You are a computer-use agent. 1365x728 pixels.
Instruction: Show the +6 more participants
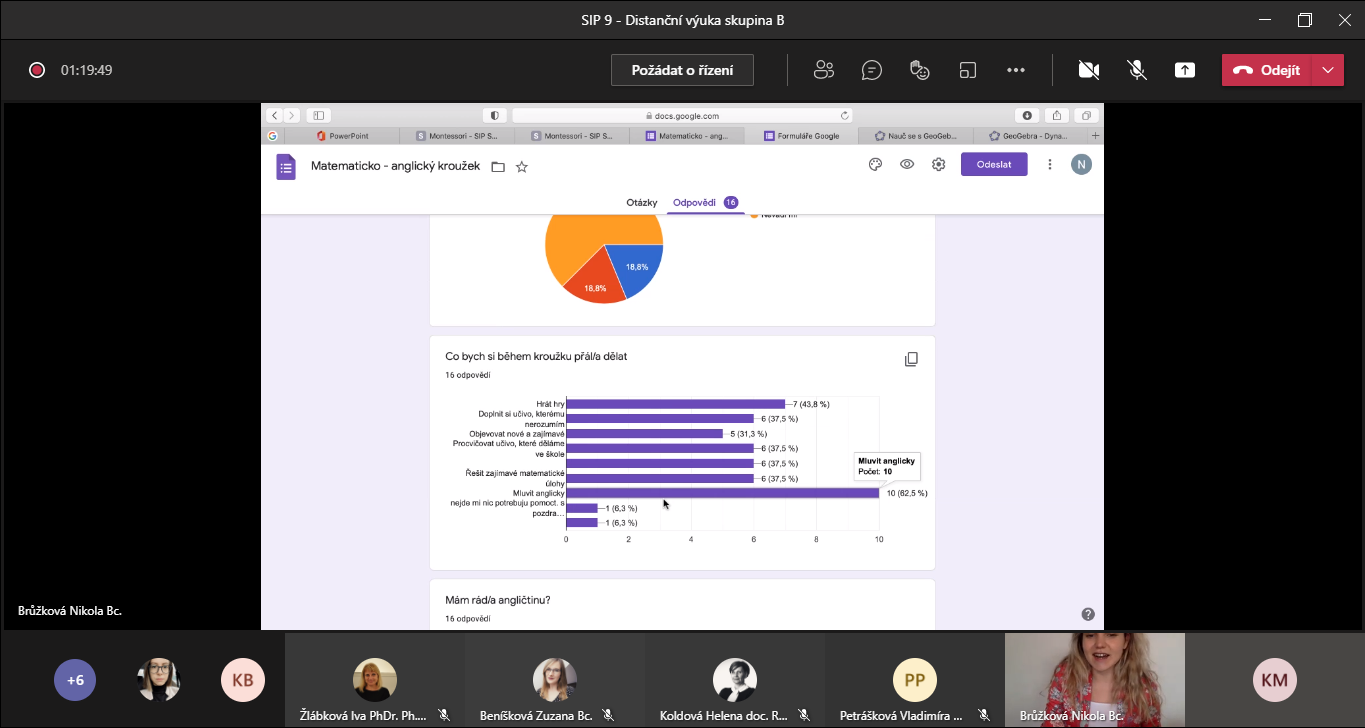point(76,680)
